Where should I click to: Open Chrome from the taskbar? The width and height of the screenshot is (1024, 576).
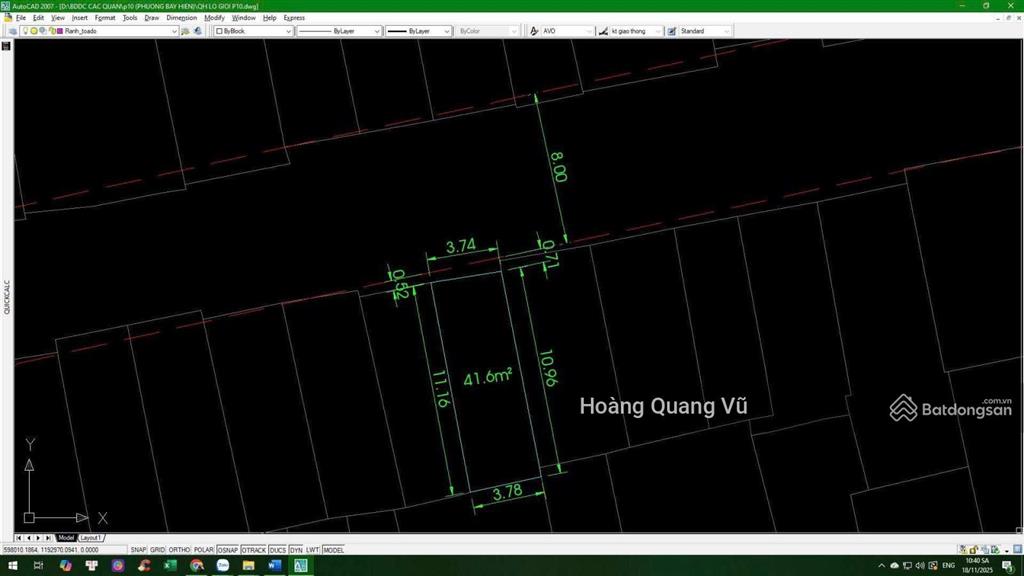197,566
